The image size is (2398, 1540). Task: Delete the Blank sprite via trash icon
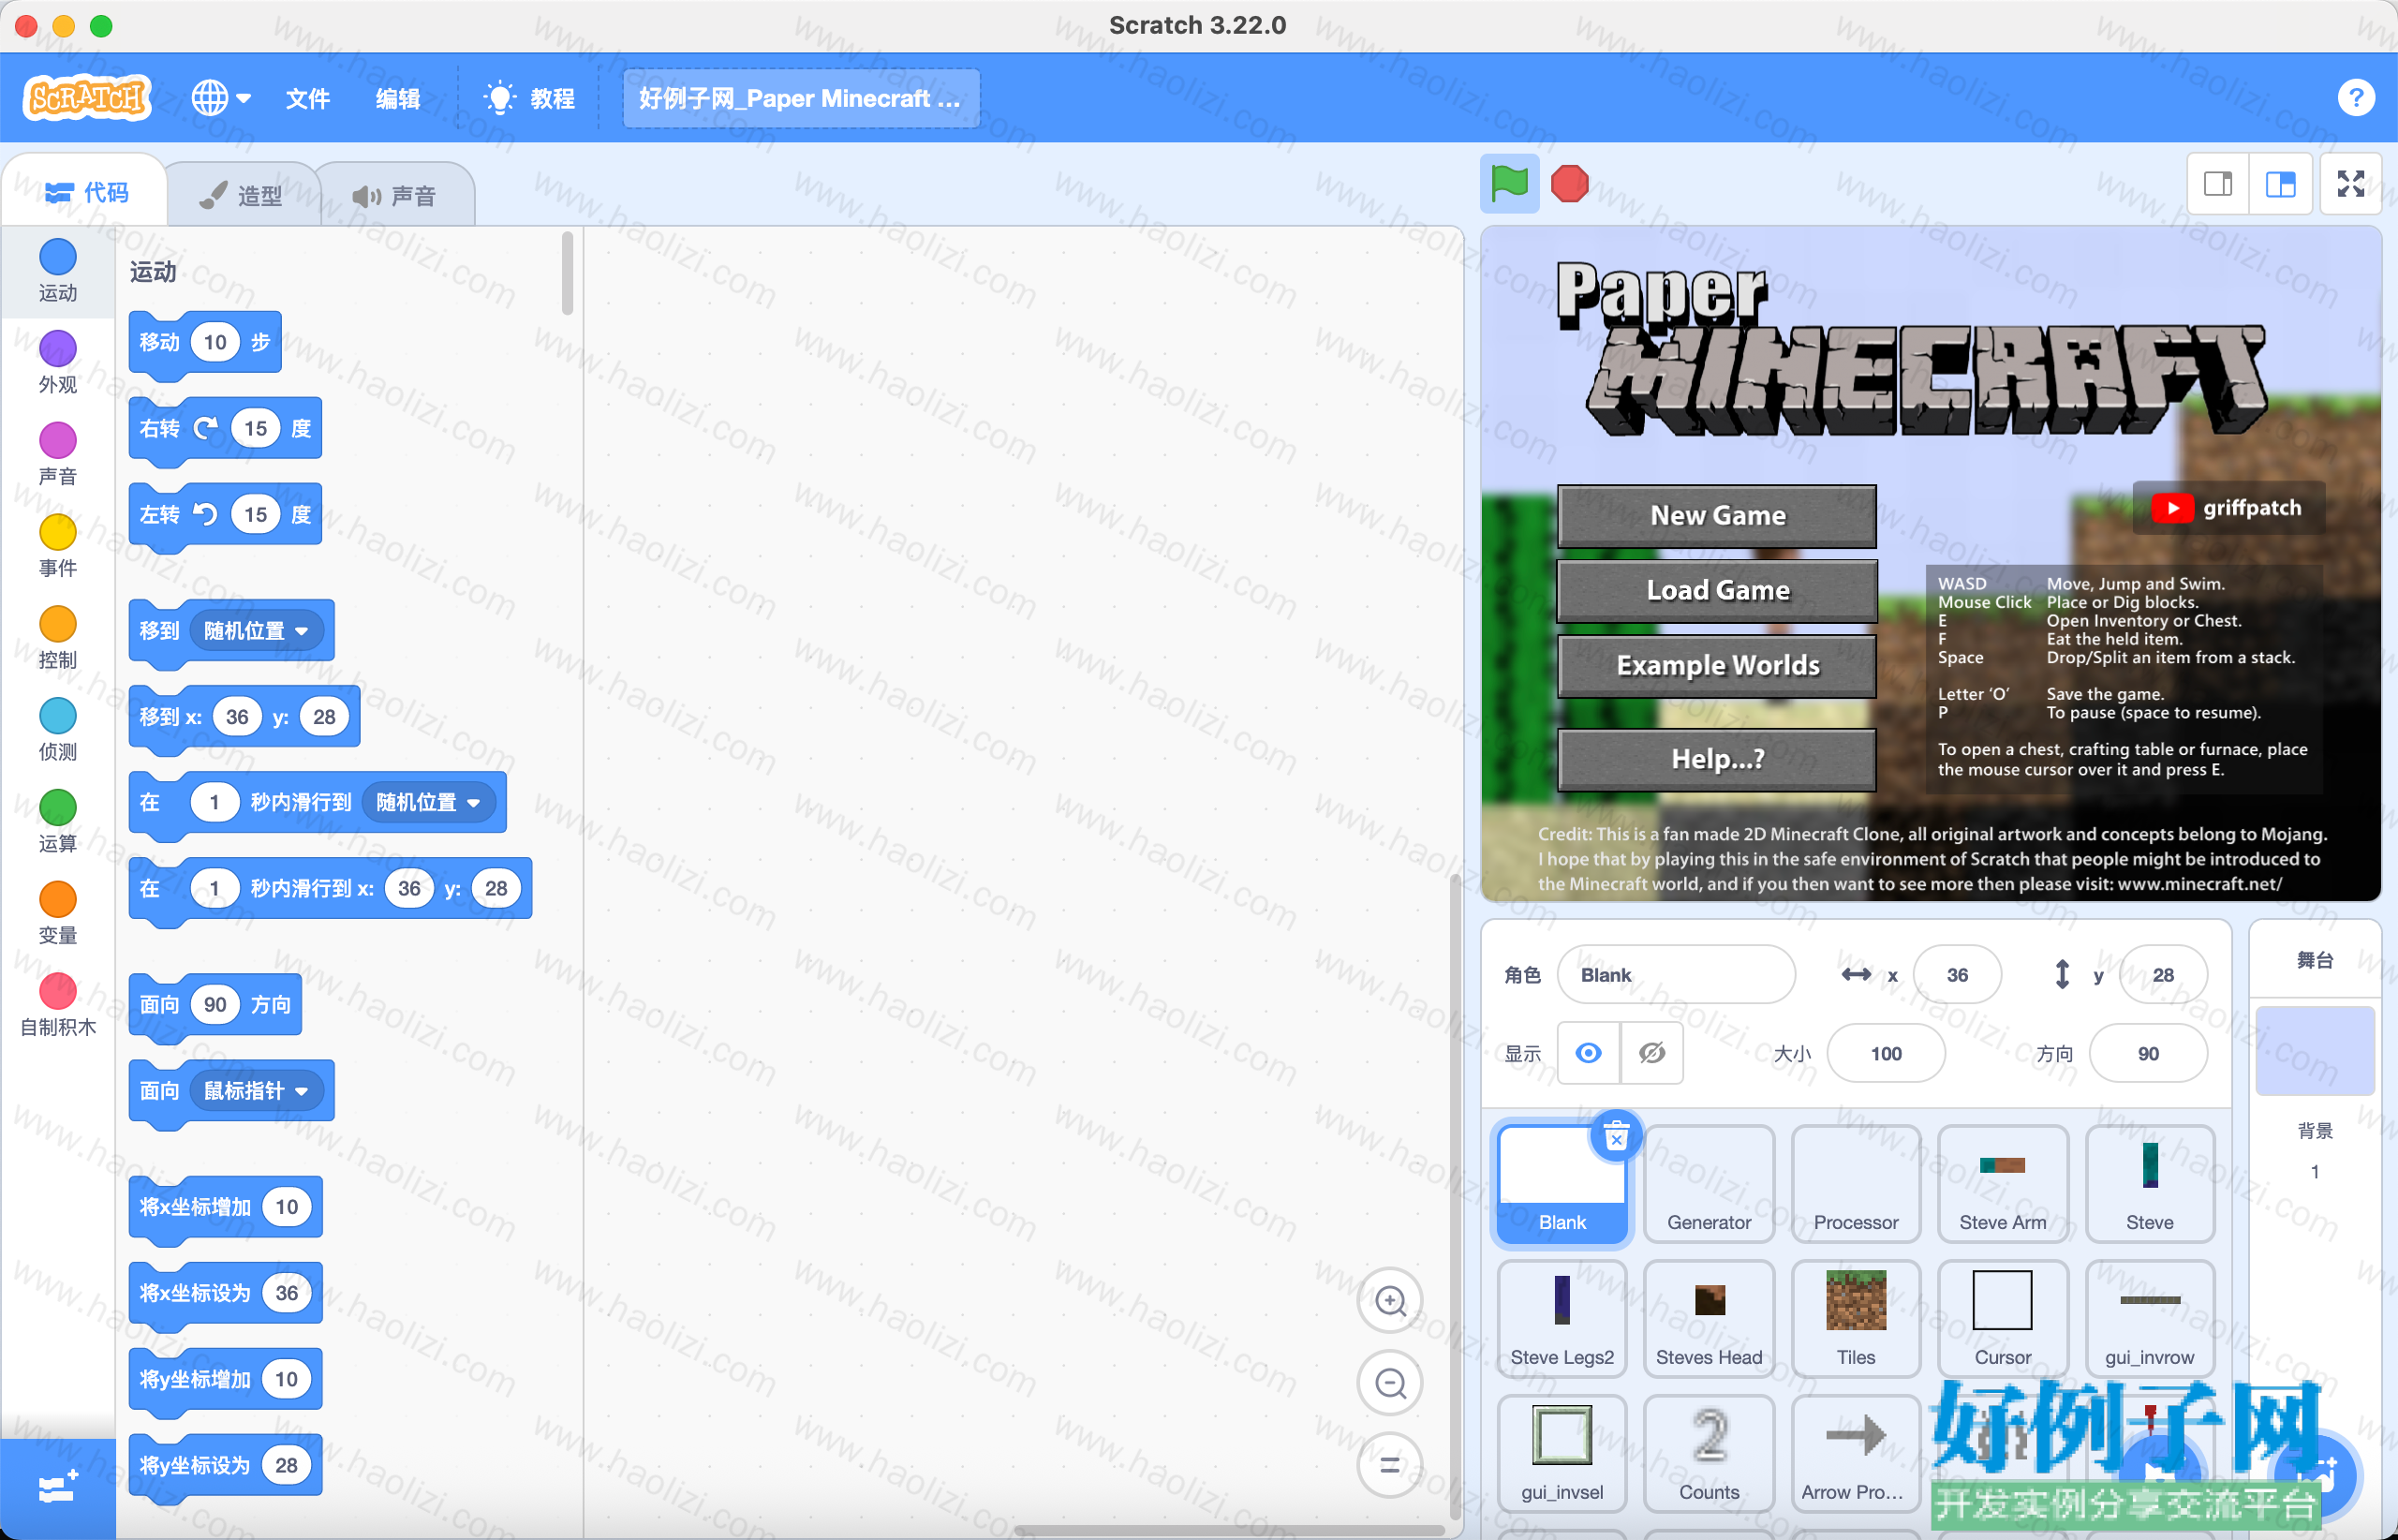pyautogui.click(x=1616, y=1137)
